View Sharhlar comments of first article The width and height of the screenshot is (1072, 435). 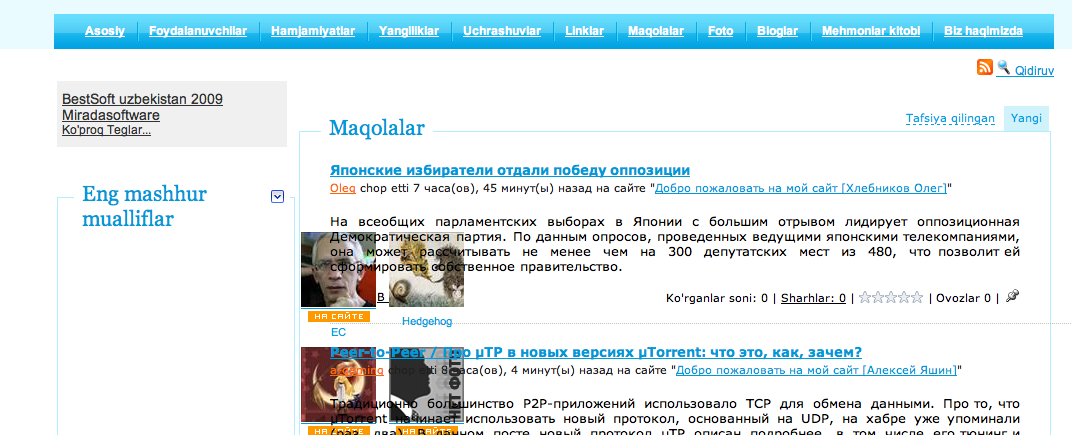[x=813, y=298]
